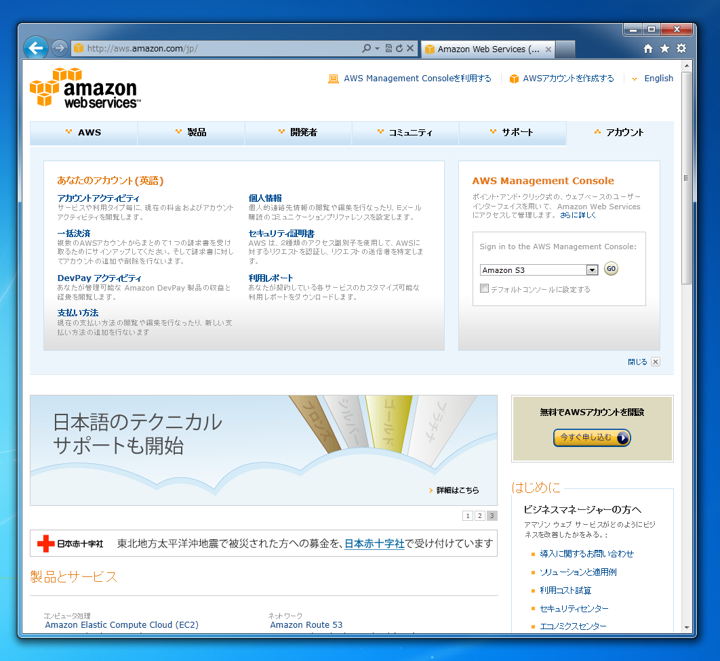The width and height of the screenshot is (720, 661).
Task: Show banner slide 1
Action: pyautogui.click(x=467, y=516)
